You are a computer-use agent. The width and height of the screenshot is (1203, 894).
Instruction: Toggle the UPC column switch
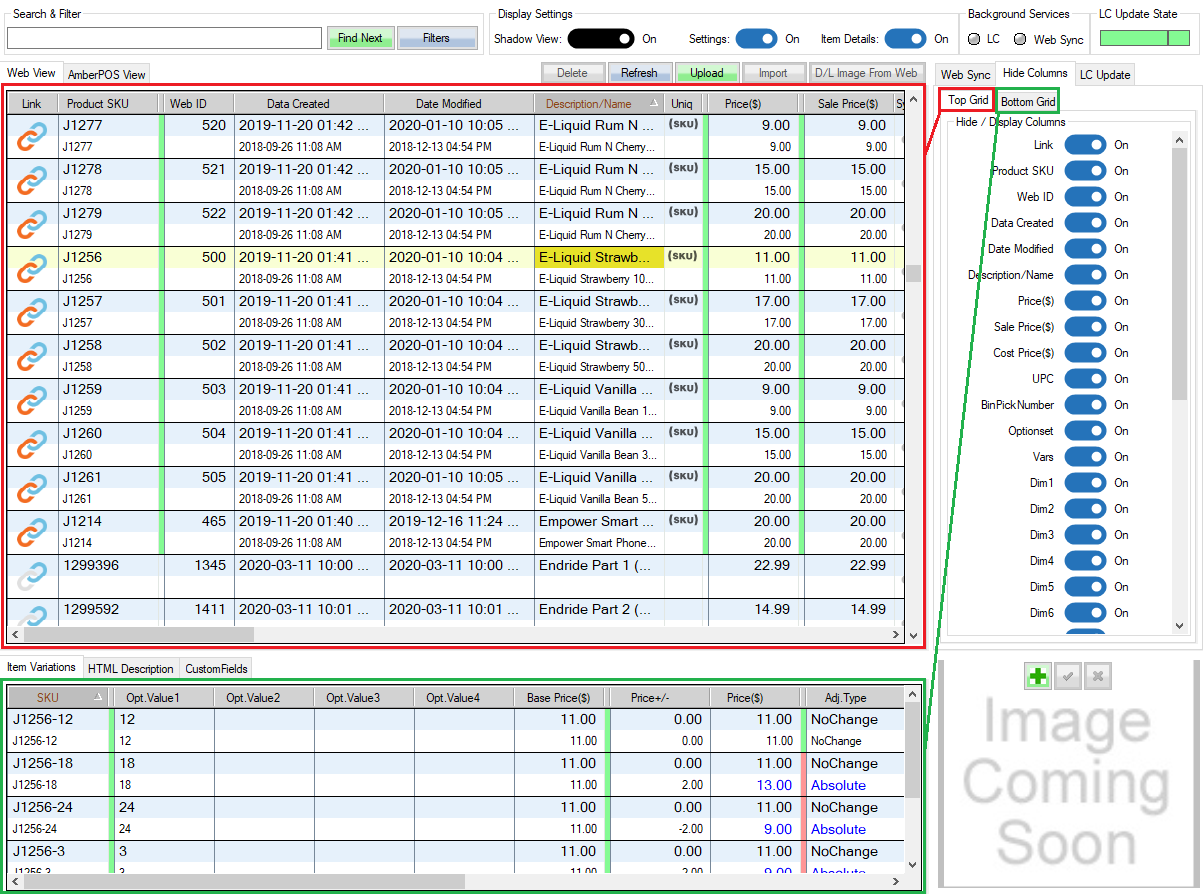point(1085,379)
